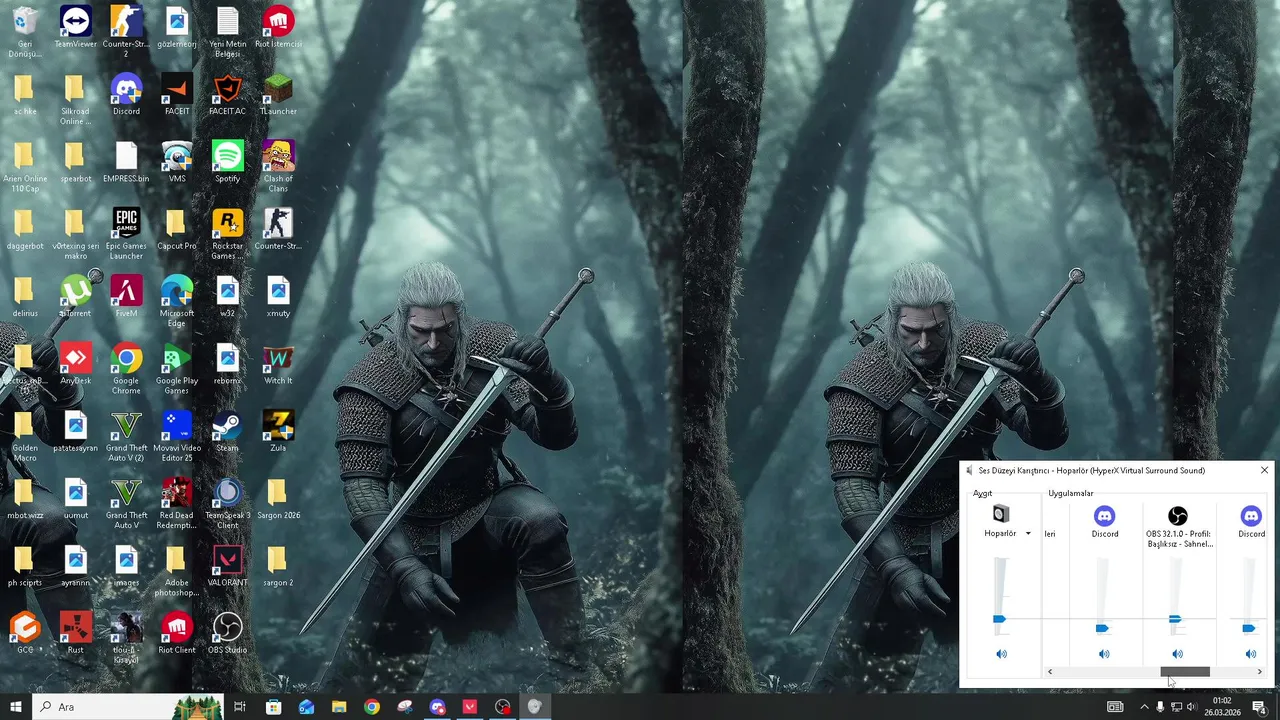Mute the Hoparlör device in volume mixer
Image resolution: width=1280 pixels, height=720 pixels.
pos(1001,654)
